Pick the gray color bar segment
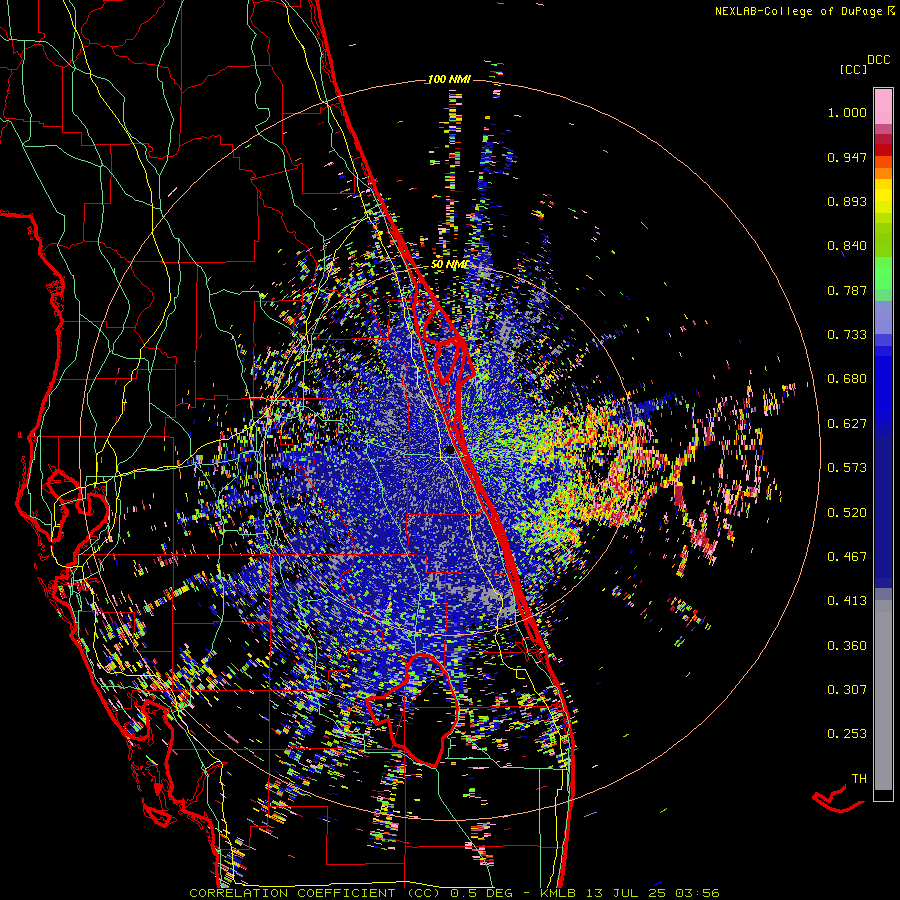 (x=883, y=695)
